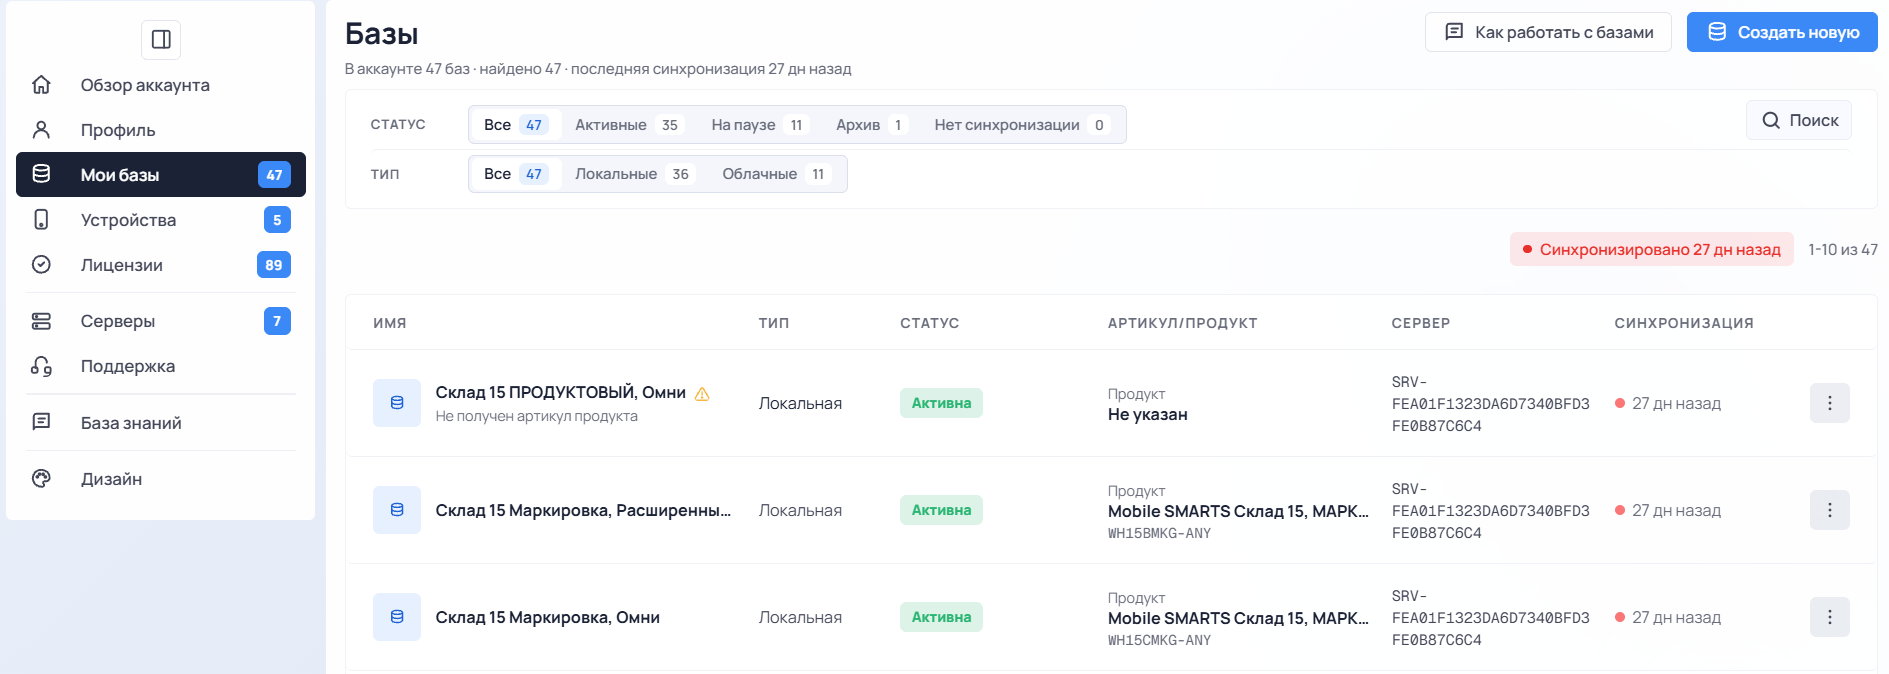This screenshot has width=1889, height=674.
Task: Click the Поиск search button
Action: coord(1799,120)
